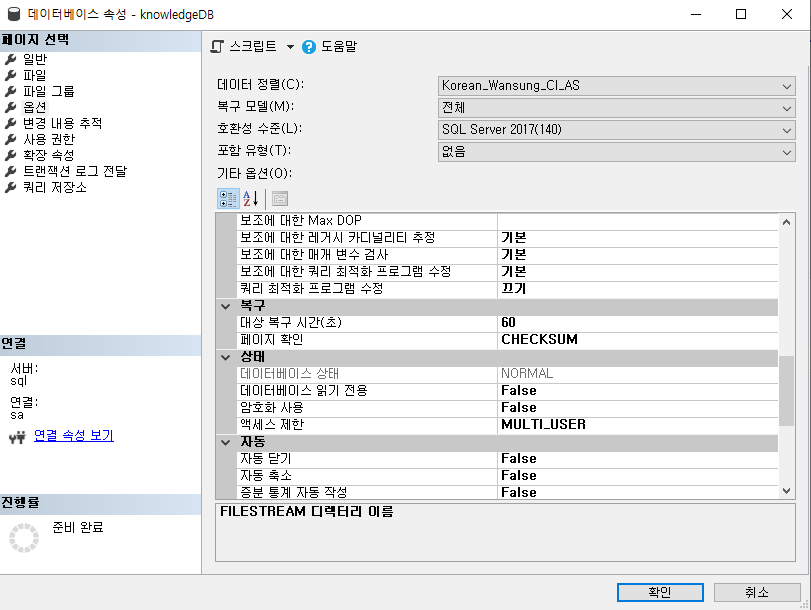Open the 사용 권한 page

point(49,139)
